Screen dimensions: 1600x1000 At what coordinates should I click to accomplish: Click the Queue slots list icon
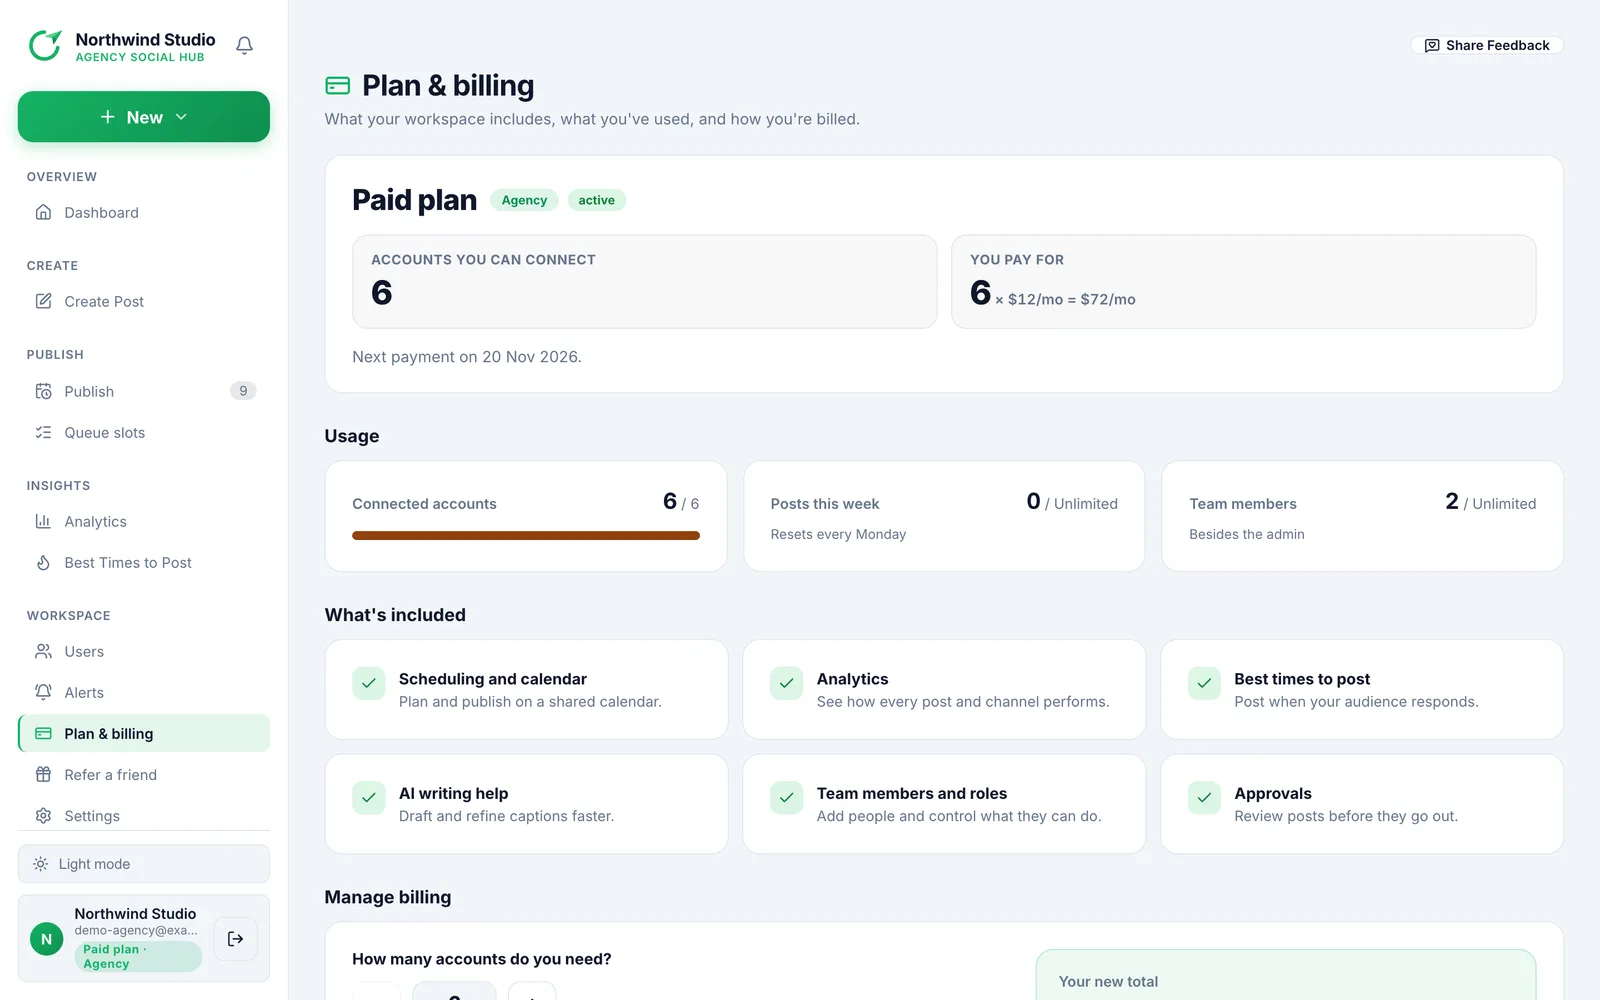pos(43,433)
